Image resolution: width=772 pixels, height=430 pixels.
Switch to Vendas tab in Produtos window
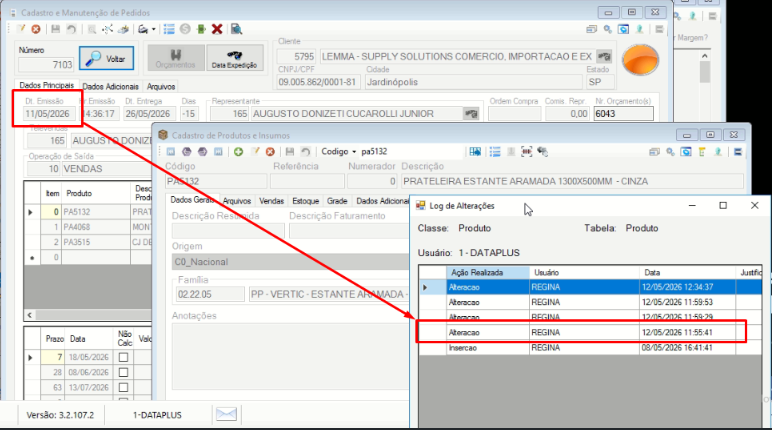point(271,201)
